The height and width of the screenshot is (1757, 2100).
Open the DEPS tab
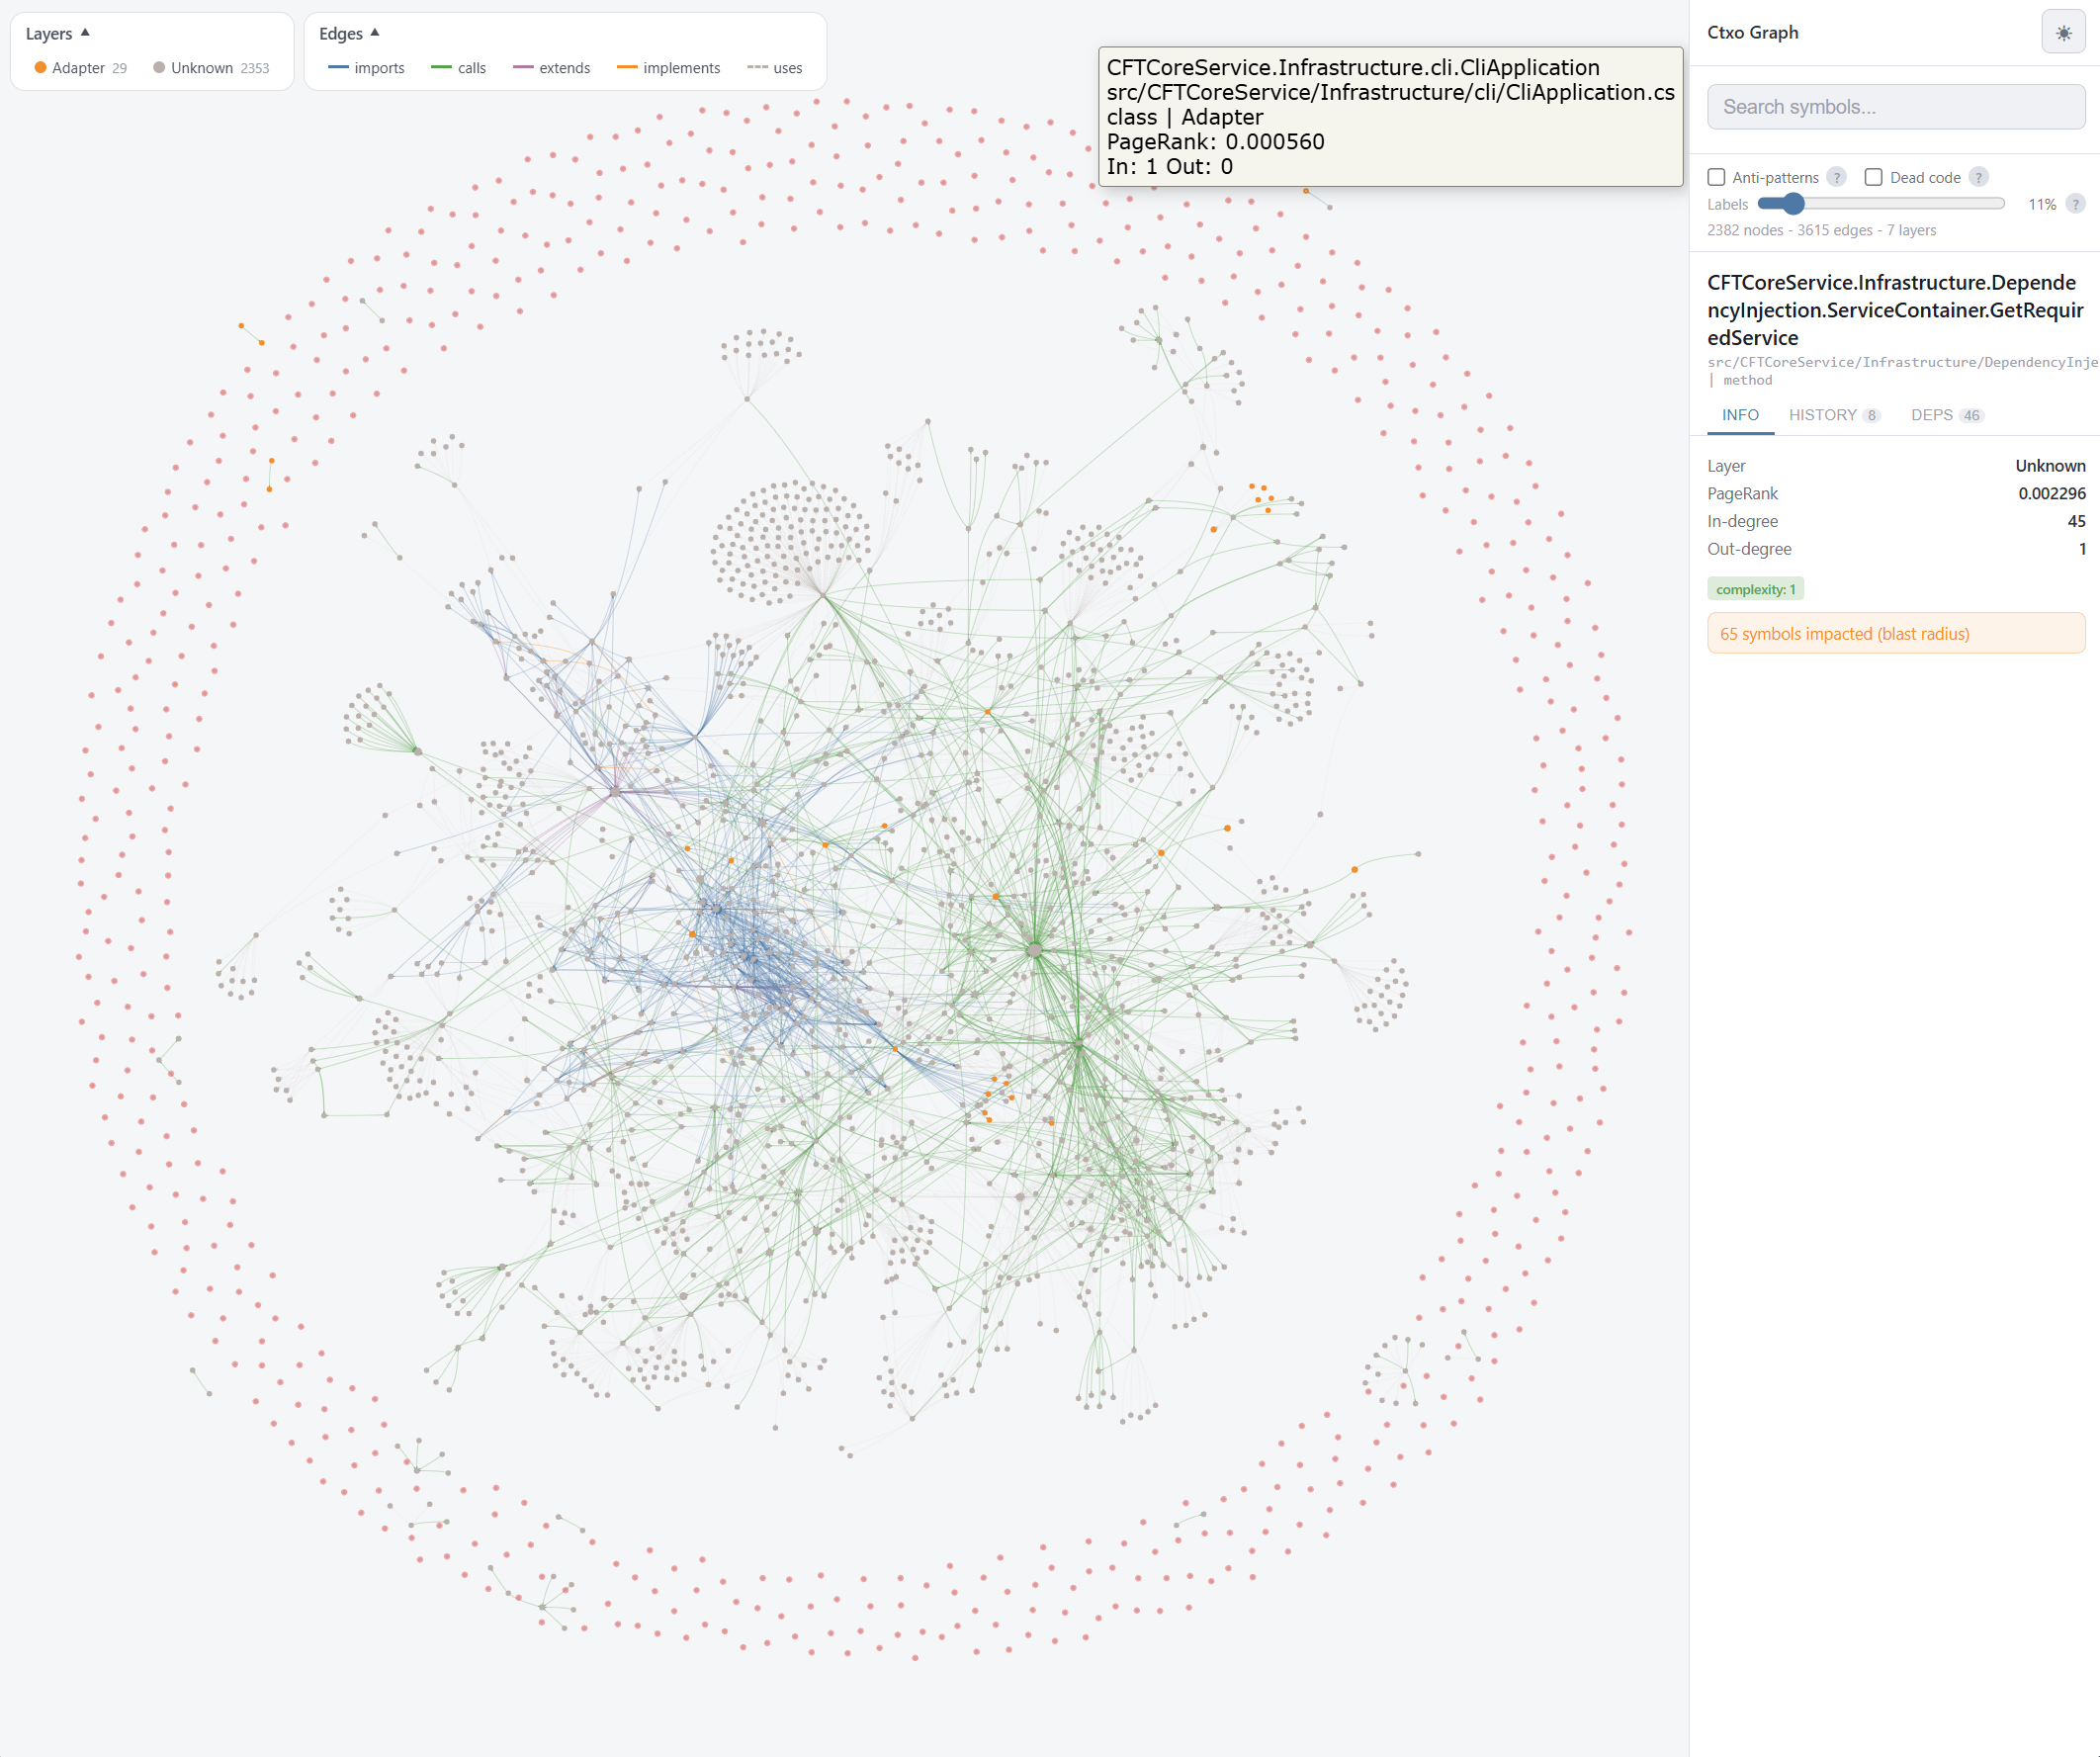pyautogui.click(x=1932, y=414)
